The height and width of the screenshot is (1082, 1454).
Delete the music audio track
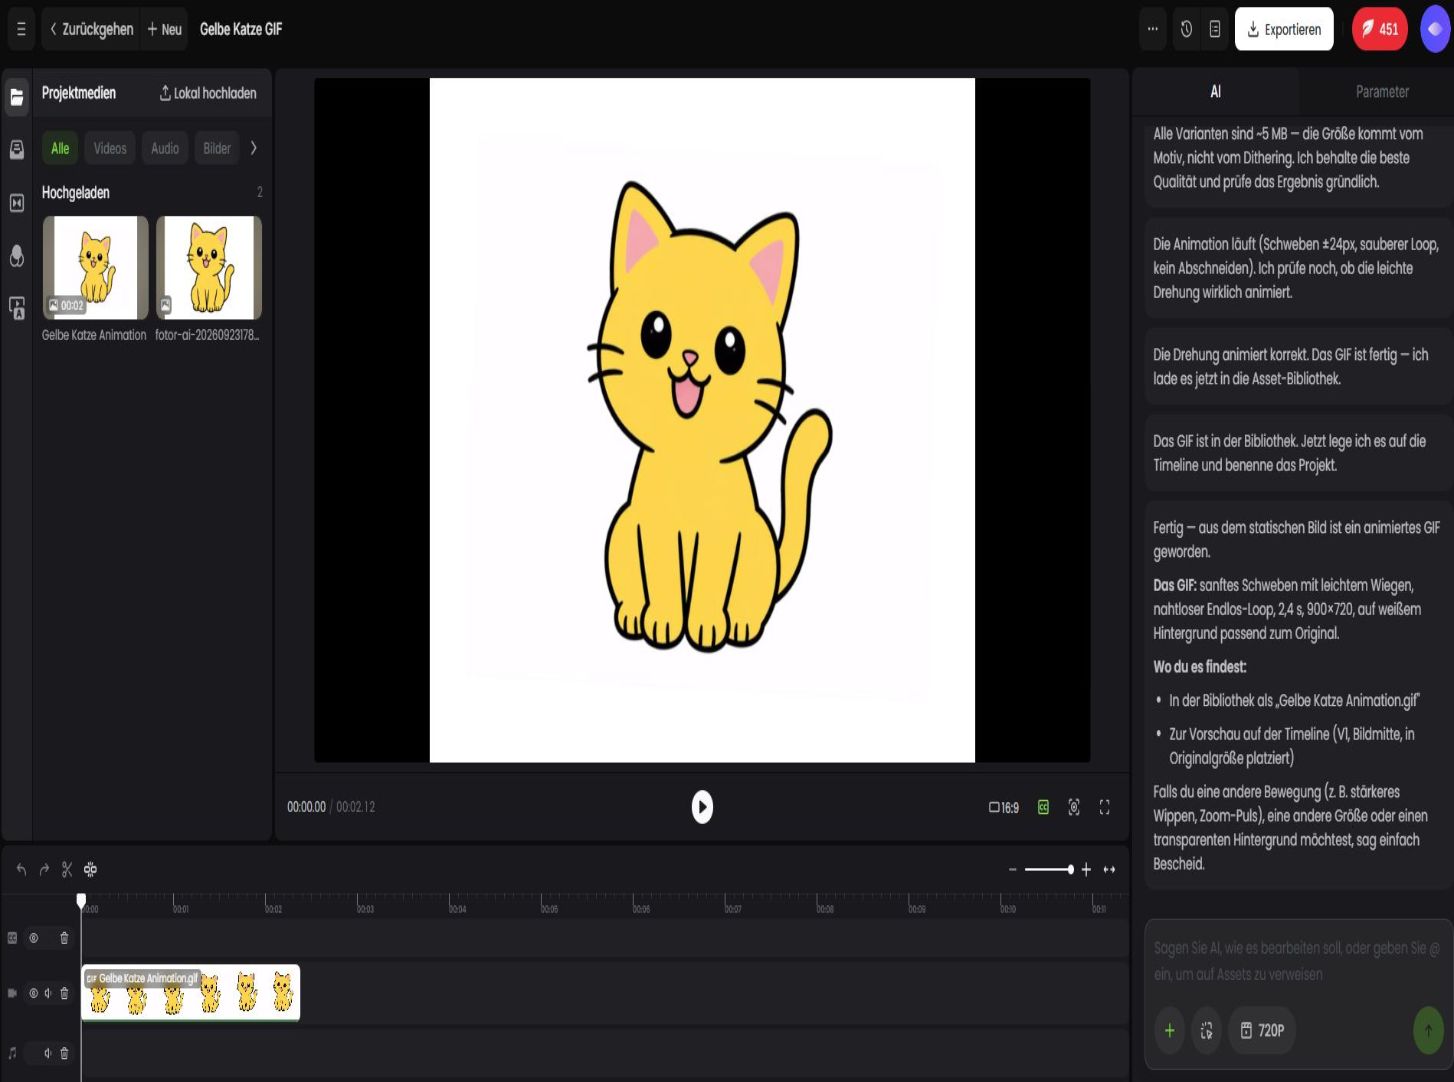(64, 1053)
